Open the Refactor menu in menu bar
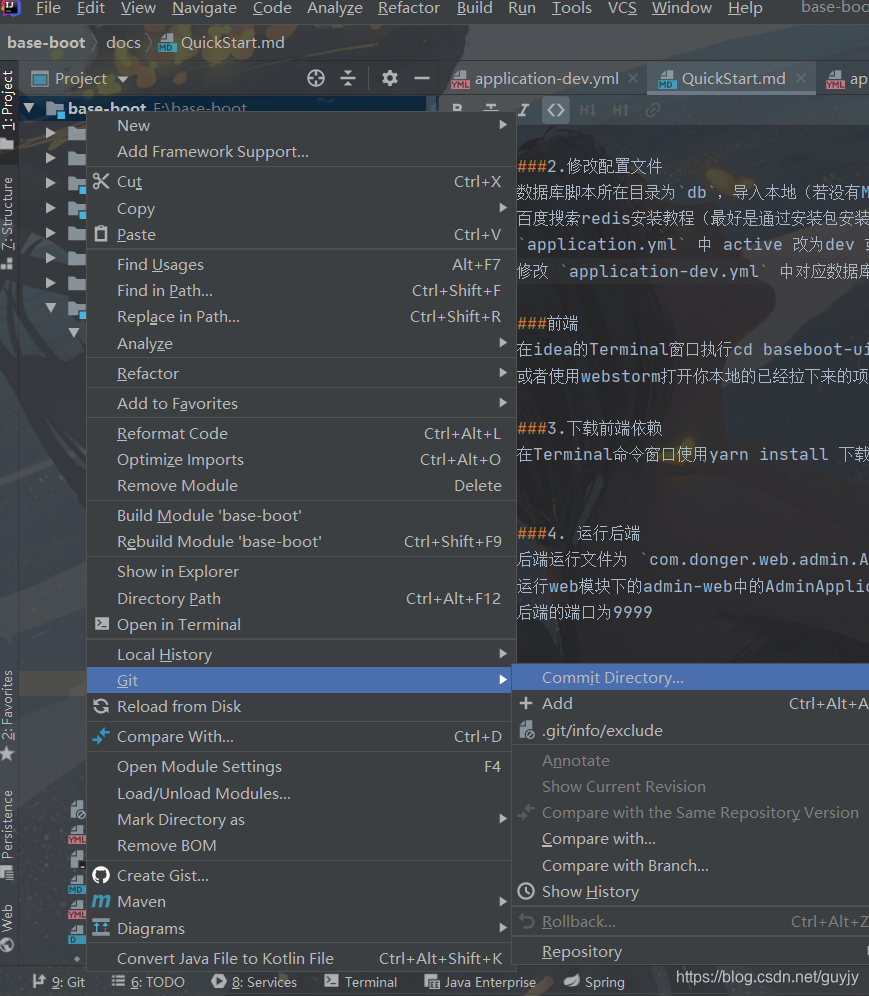Viewport: 869px width, 996px height. pyautogui.click(x=408, y=9)
